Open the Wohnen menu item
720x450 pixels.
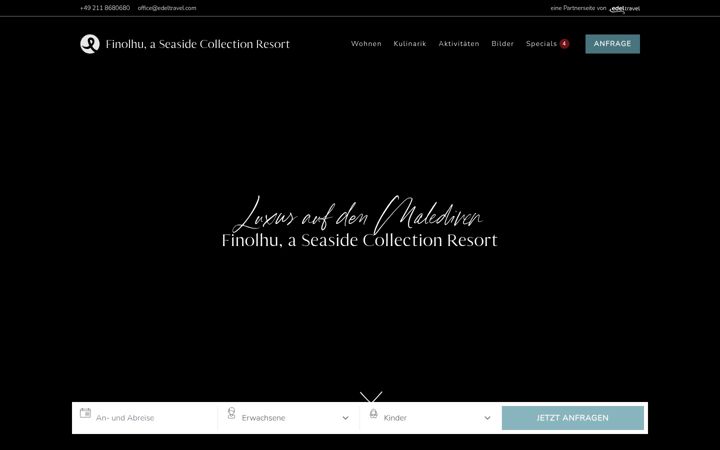pos(366,44)
